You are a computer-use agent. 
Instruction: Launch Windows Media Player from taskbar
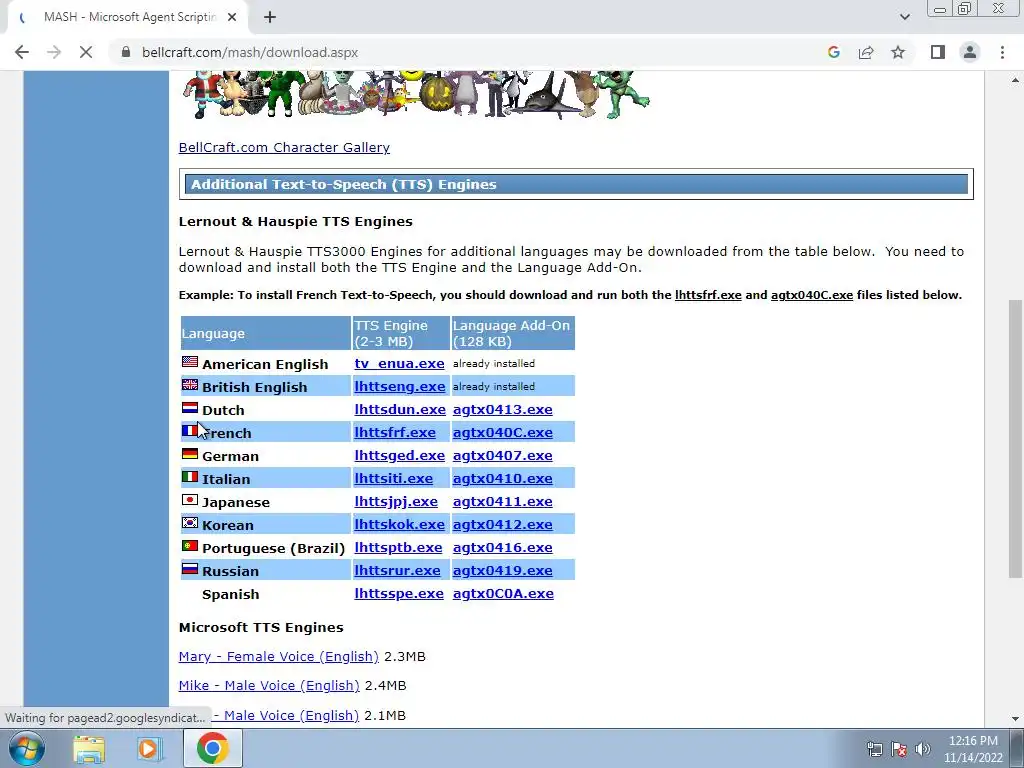150,748
